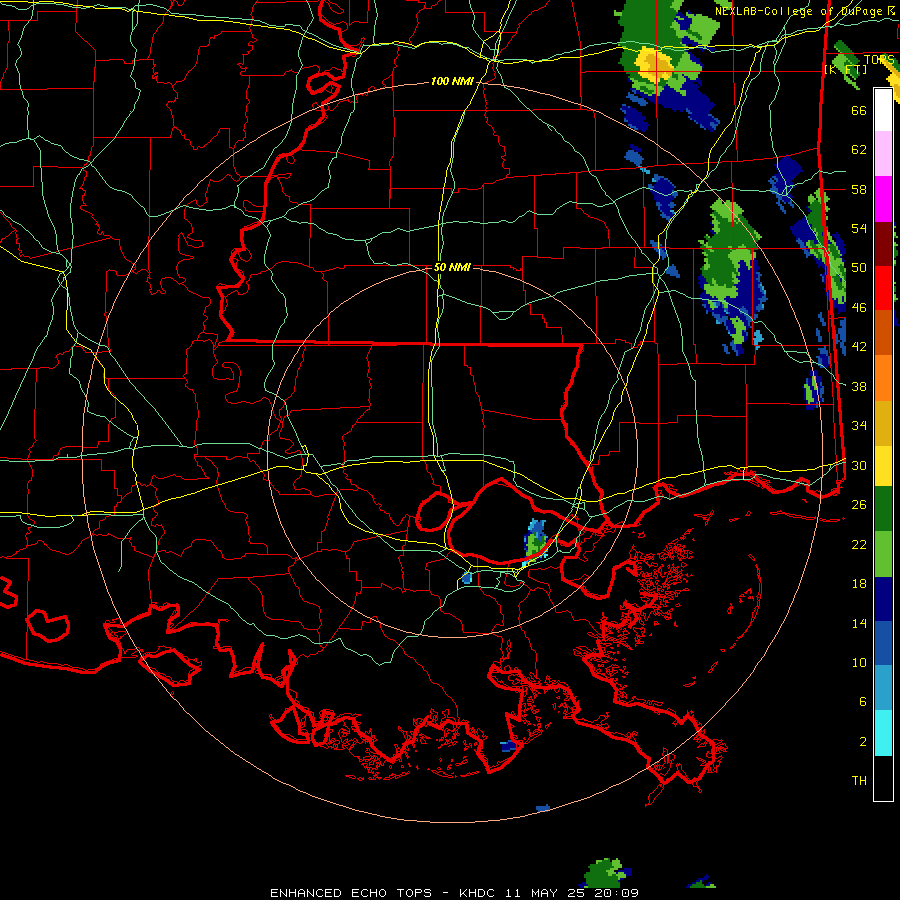Click the black TH swatch in legend
The height and width of the screenshot is (900, 900).
tap(883, 778)
